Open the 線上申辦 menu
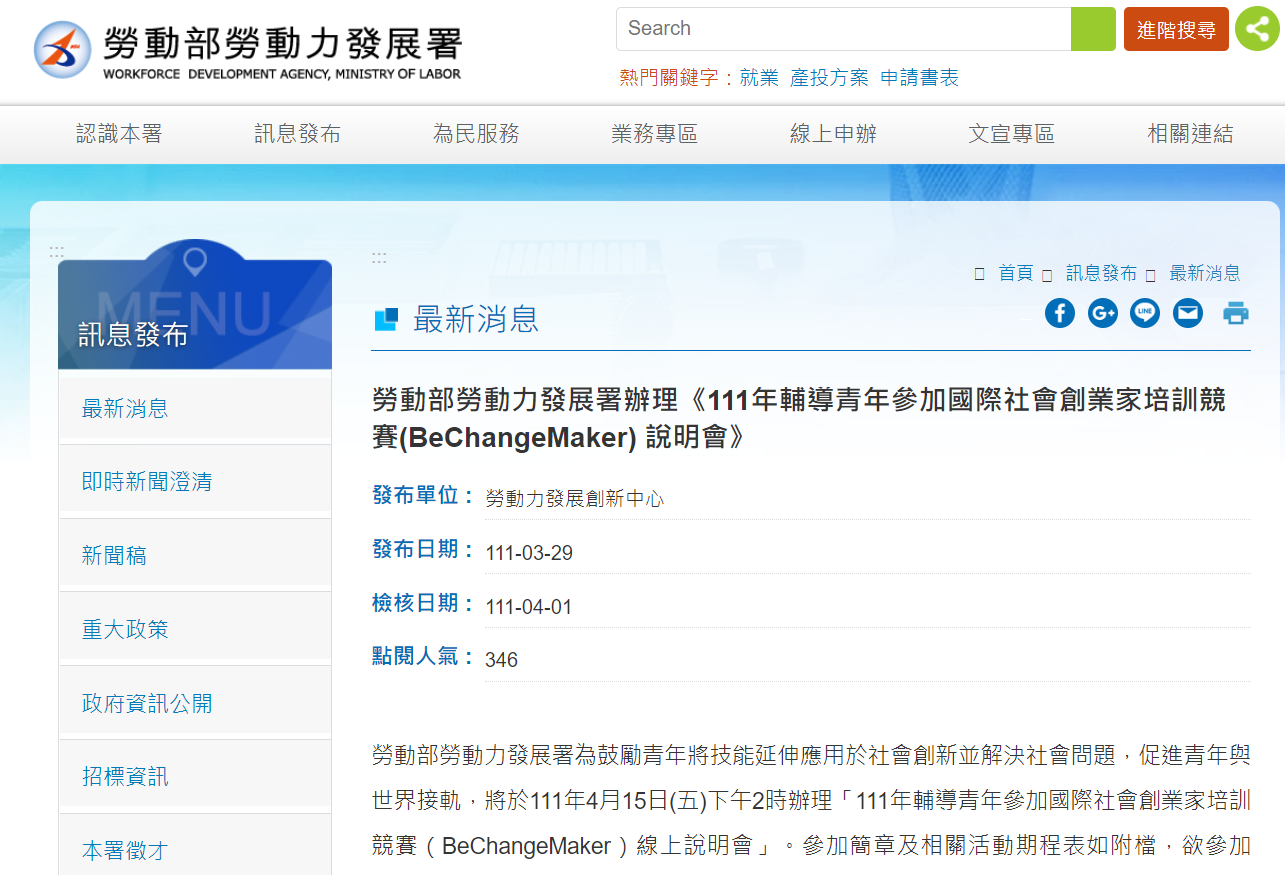This screenshot has width=1285, height=875. [833, 134]
